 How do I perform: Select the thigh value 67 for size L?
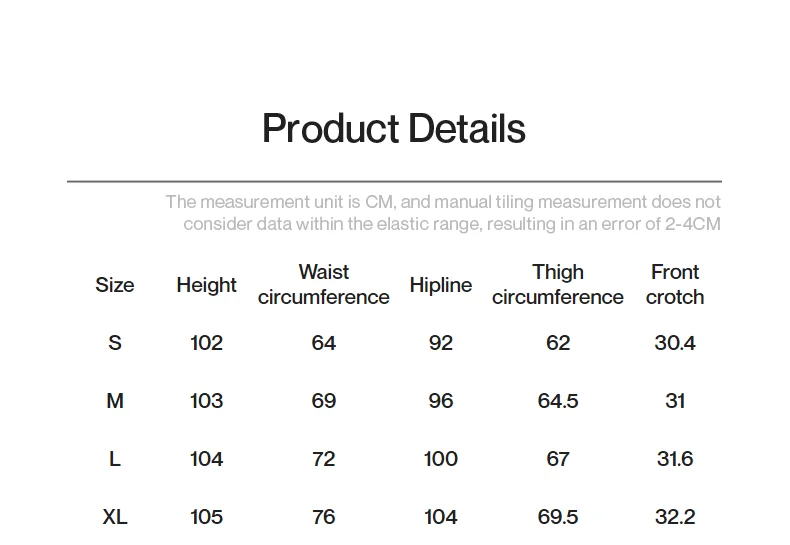558,459
